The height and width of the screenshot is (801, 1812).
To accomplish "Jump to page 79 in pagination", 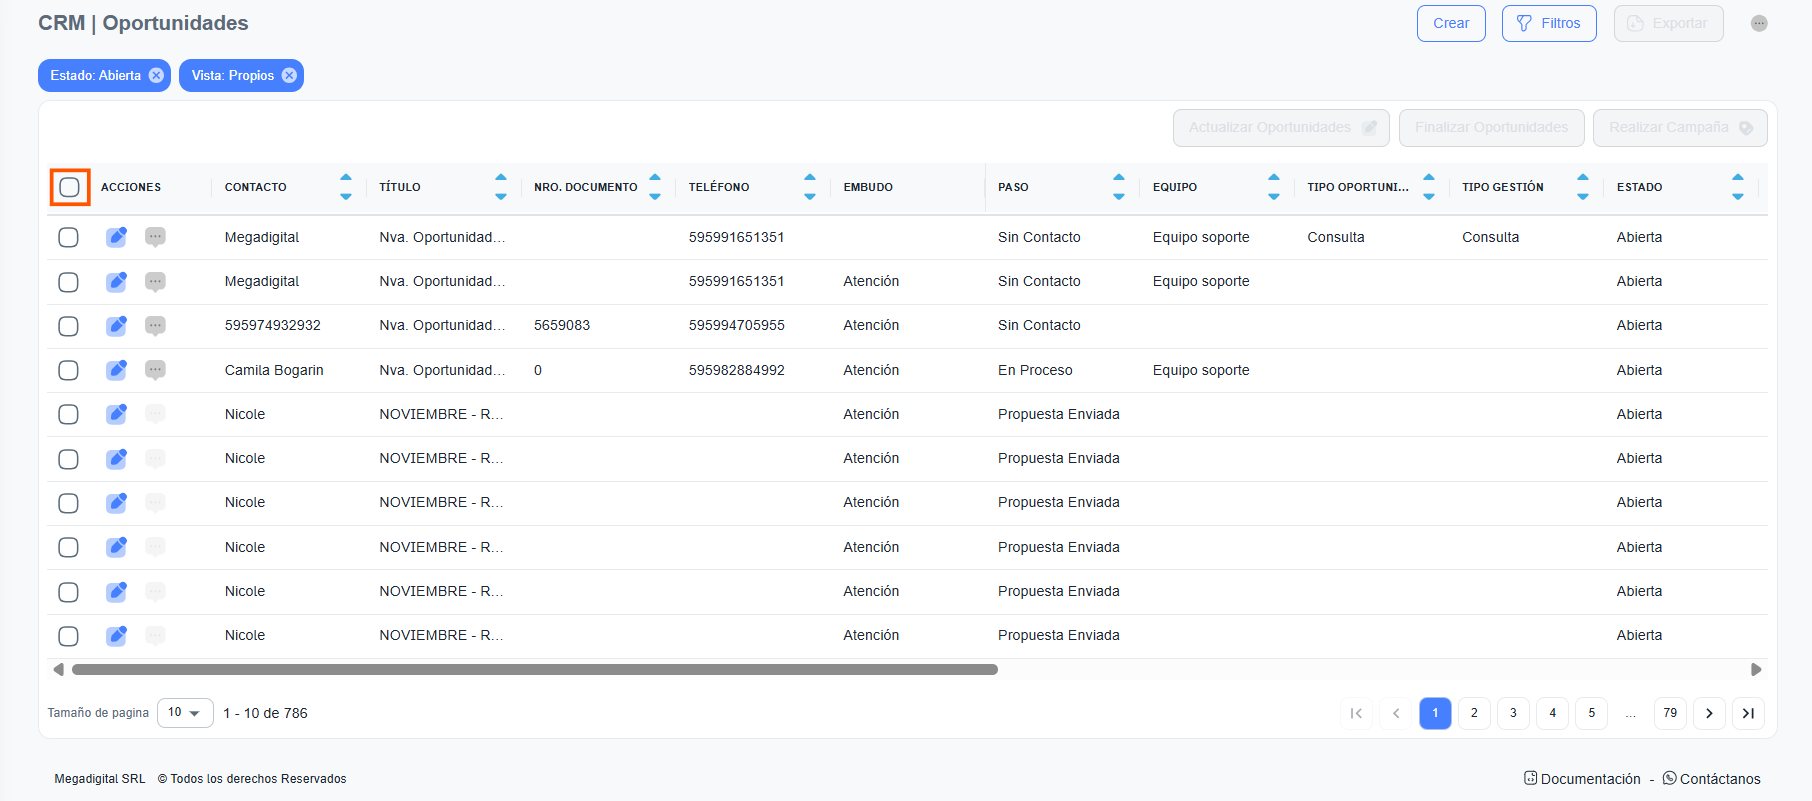I will pyautogui.click(x=1670, y=713).
